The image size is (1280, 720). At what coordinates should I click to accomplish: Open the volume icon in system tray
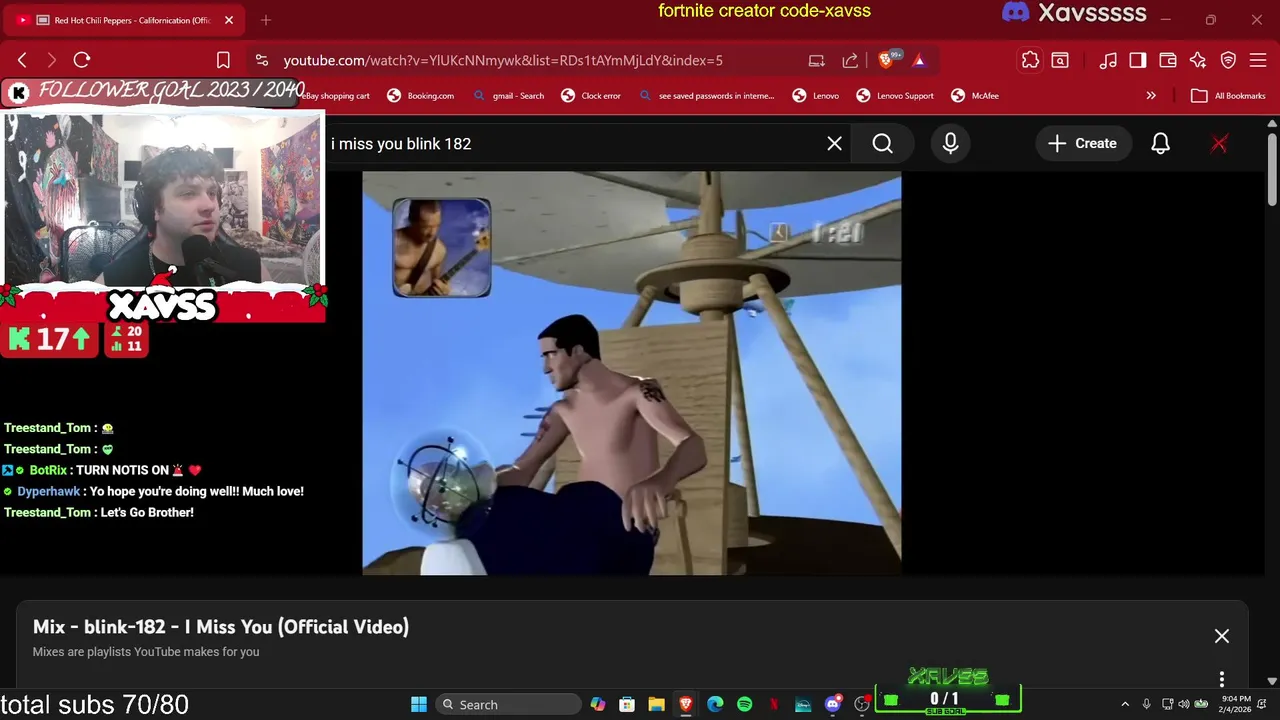click(1184, 704)
